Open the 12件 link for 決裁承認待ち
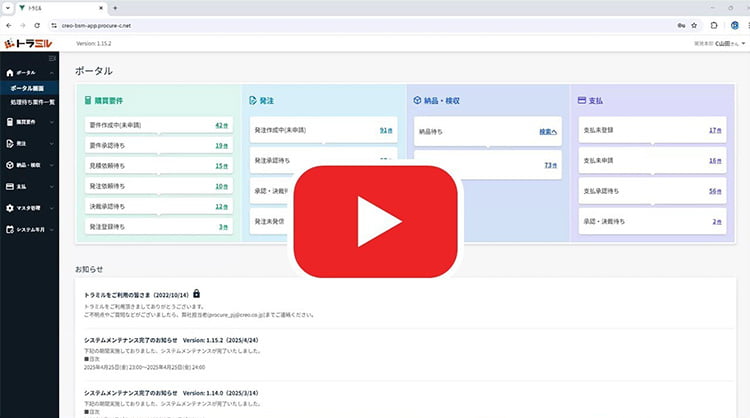This screenshot has width=750, height=418. pyautogui.click(x=221, y=207)
